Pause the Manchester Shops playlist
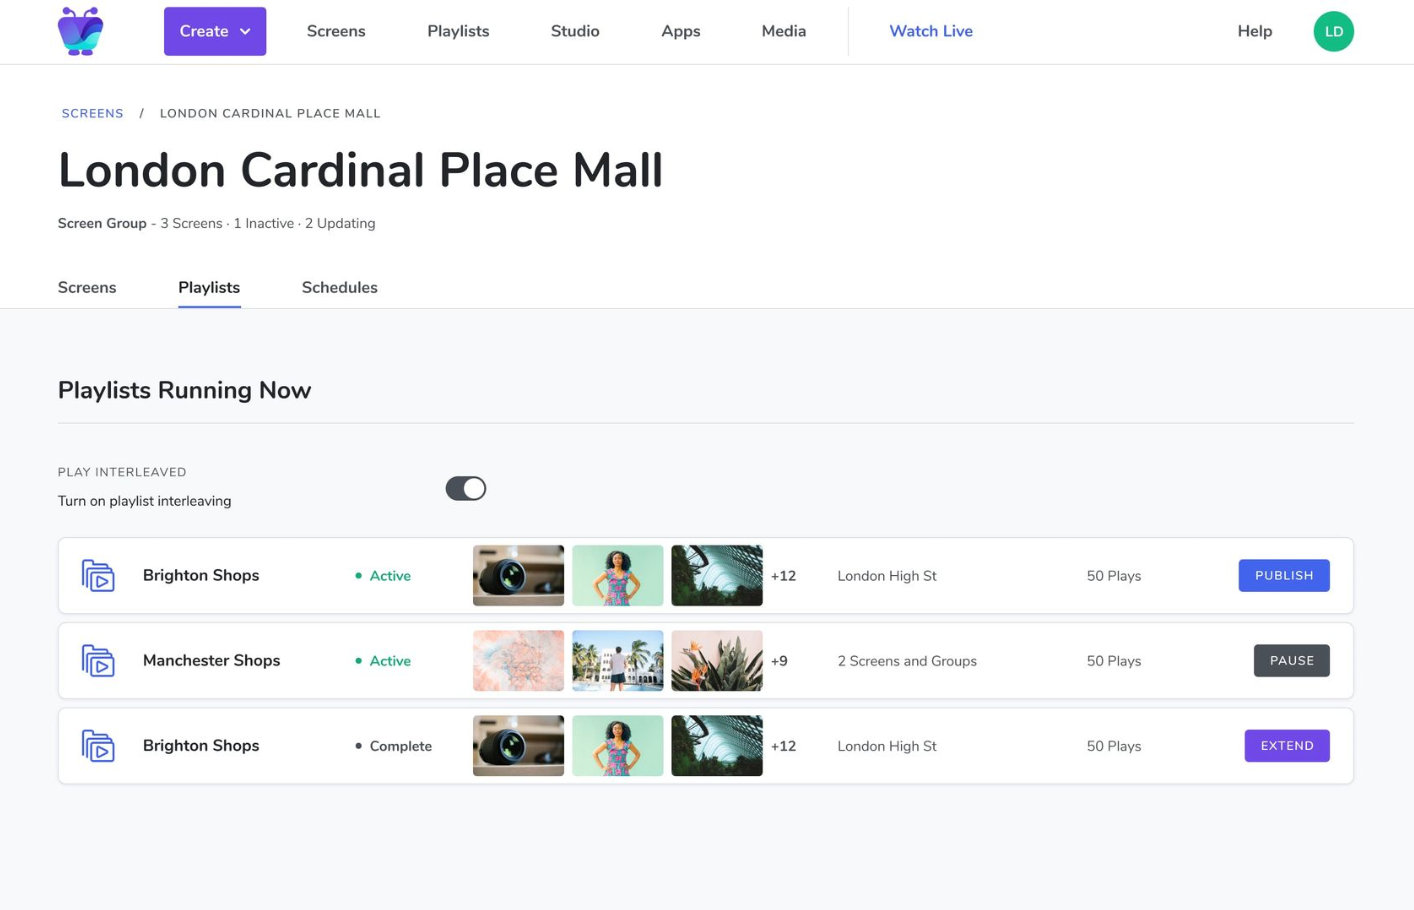This screenshot has width=1414, height=910. click(1291, 661)
